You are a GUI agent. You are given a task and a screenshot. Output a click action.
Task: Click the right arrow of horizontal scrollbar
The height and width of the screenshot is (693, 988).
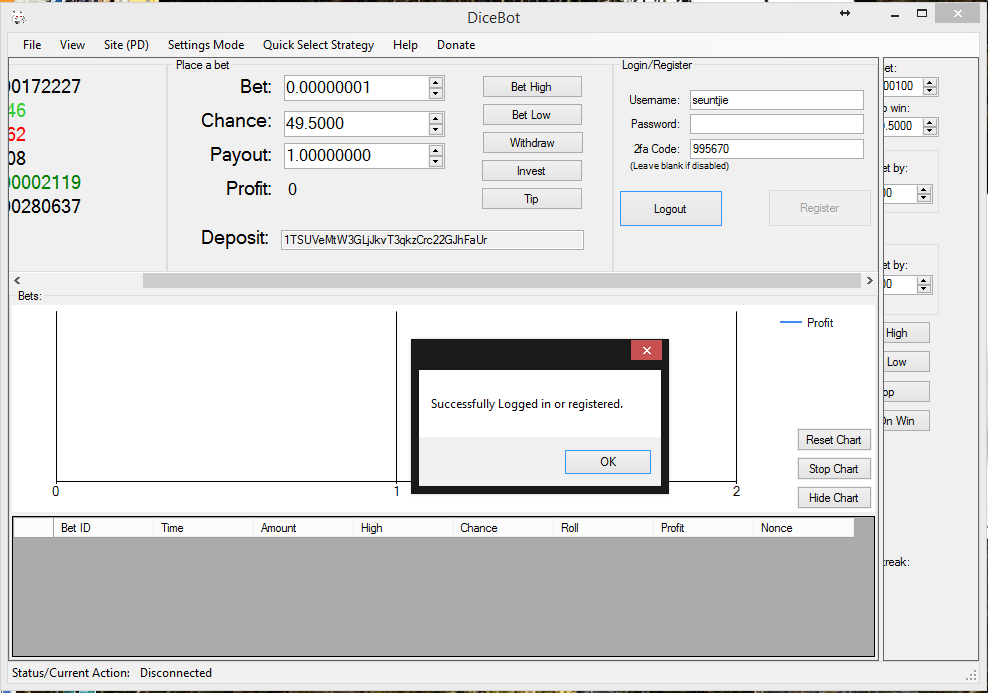click(870, 280)
